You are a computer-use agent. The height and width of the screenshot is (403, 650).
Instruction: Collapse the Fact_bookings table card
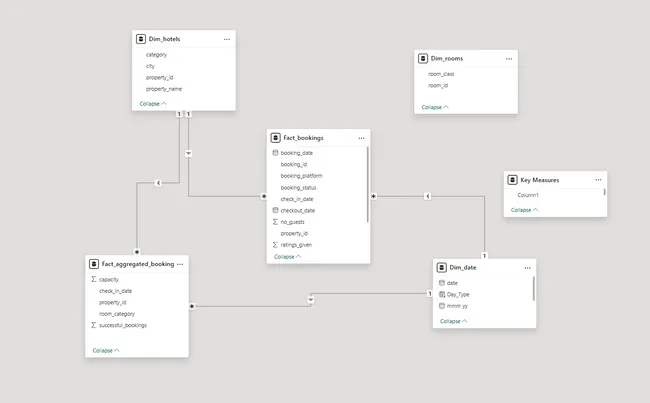[x=288, y=256]
